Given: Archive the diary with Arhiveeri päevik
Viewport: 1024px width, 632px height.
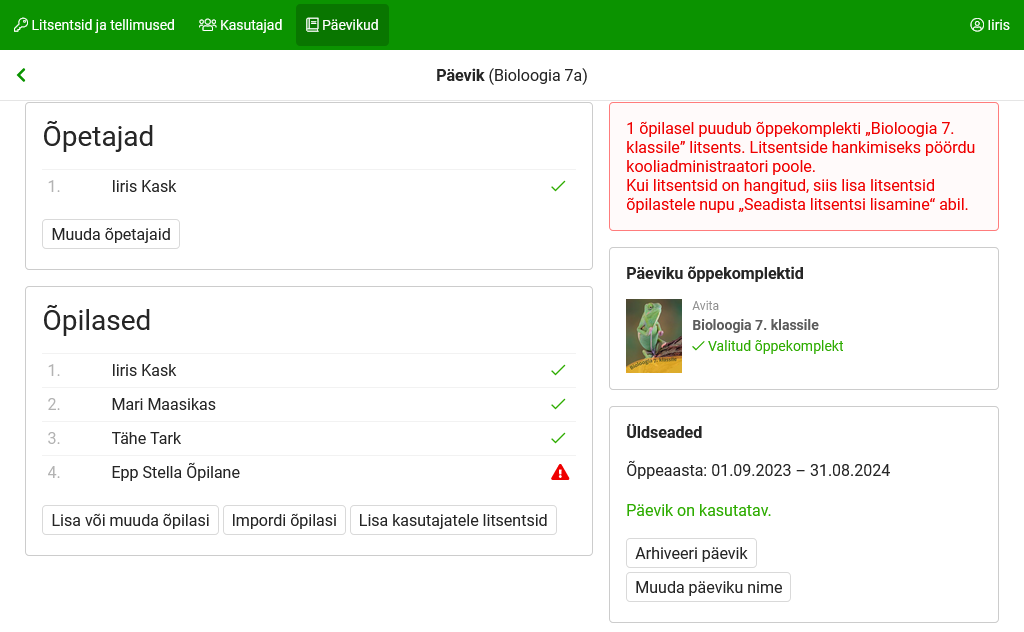Looking at the screenshot, I should pyautogui.click(x=691, y=553).
